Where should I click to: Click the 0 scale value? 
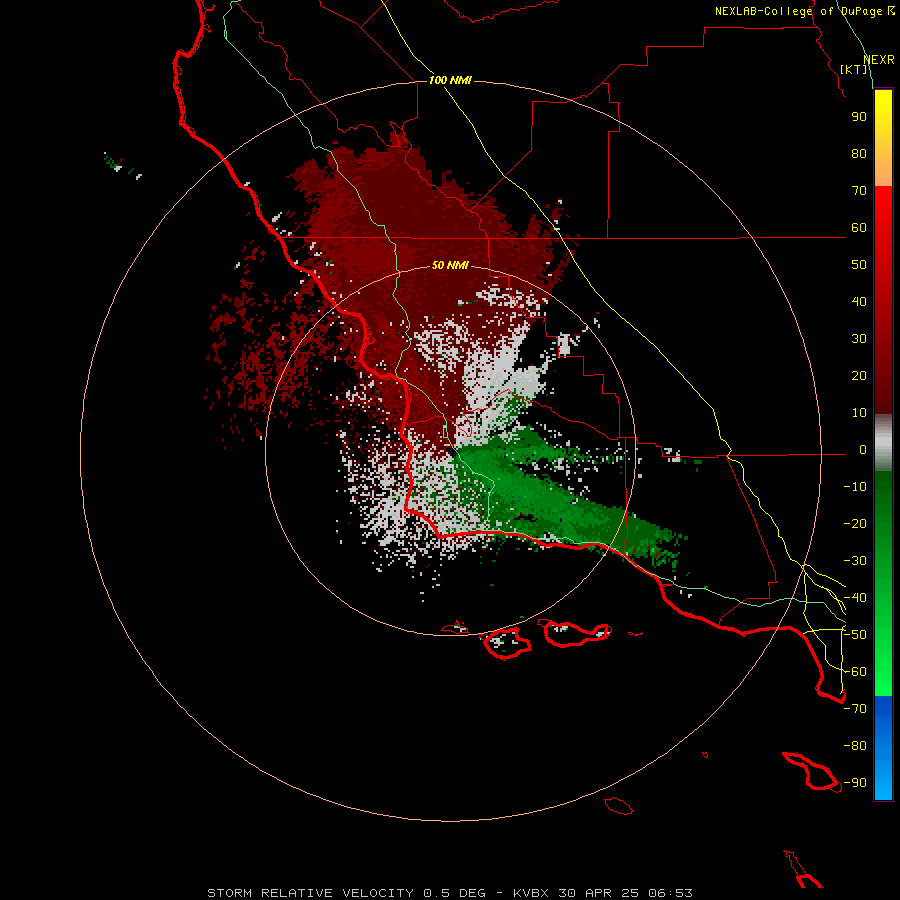(x=863, y=450)
